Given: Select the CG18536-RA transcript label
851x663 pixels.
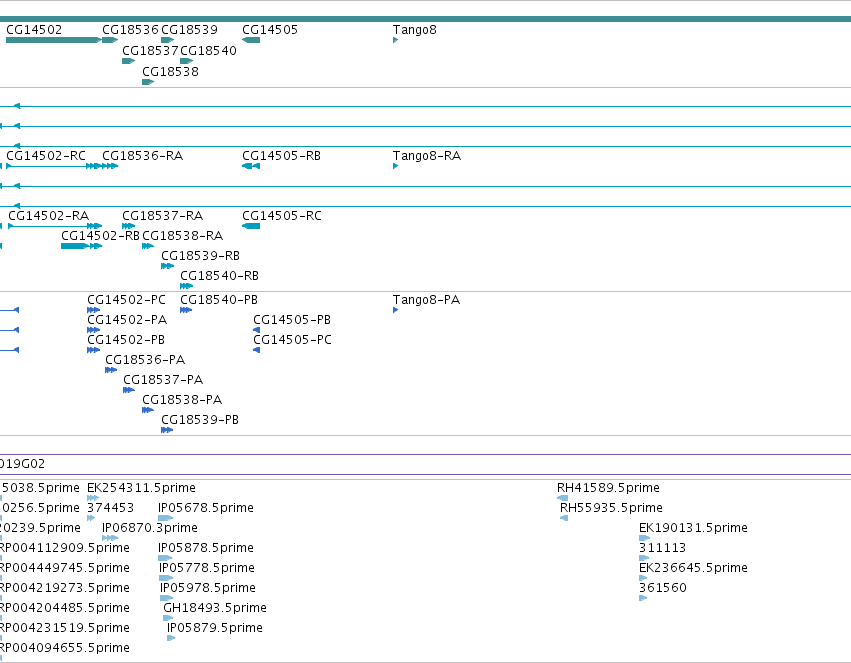Looking at the screenshot, I should (143, 156).
